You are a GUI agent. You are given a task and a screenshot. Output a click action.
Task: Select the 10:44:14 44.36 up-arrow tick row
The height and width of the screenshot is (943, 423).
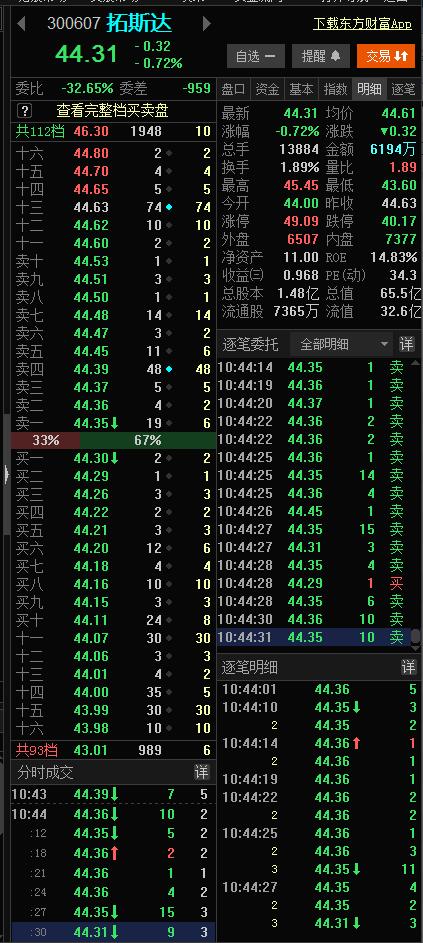[x=320, y=743]
